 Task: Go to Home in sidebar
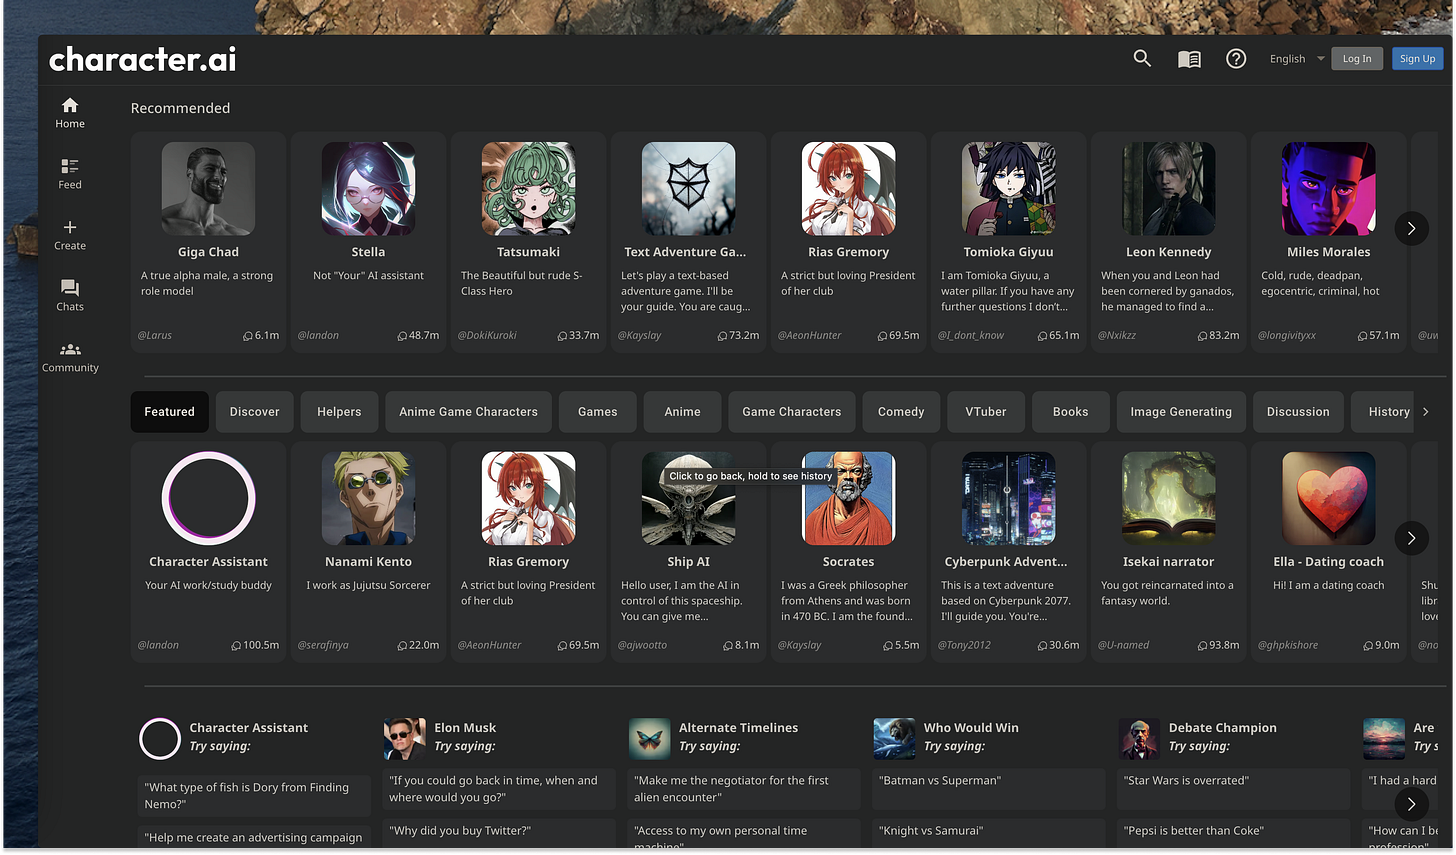click(70, 113)
